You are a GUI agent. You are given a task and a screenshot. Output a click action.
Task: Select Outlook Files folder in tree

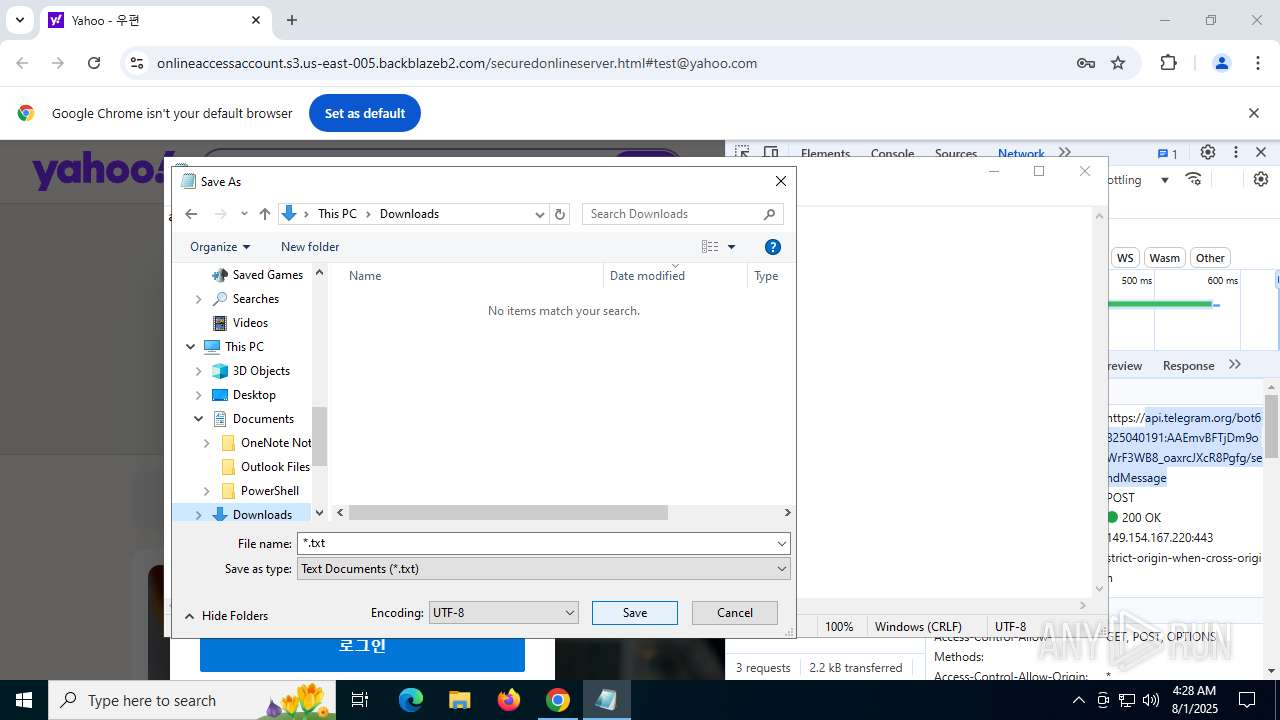275,467
